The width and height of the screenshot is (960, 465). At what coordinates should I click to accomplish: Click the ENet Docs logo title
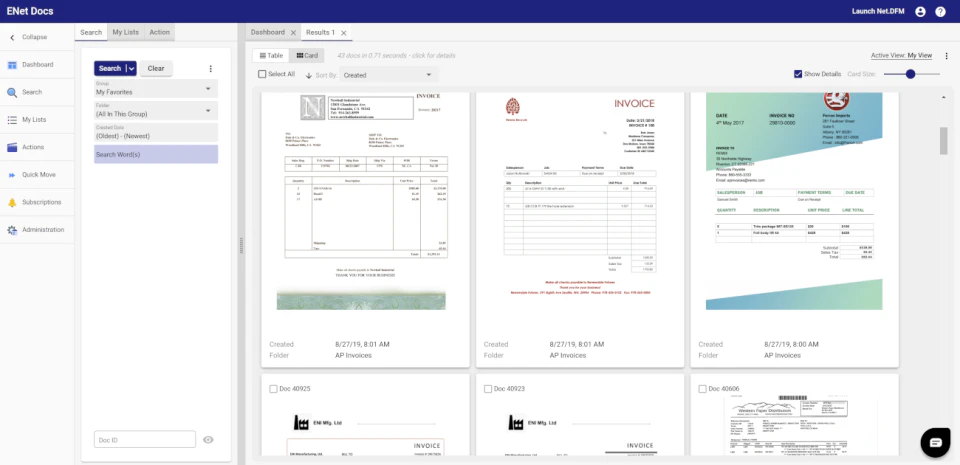[x=30, y=11]
